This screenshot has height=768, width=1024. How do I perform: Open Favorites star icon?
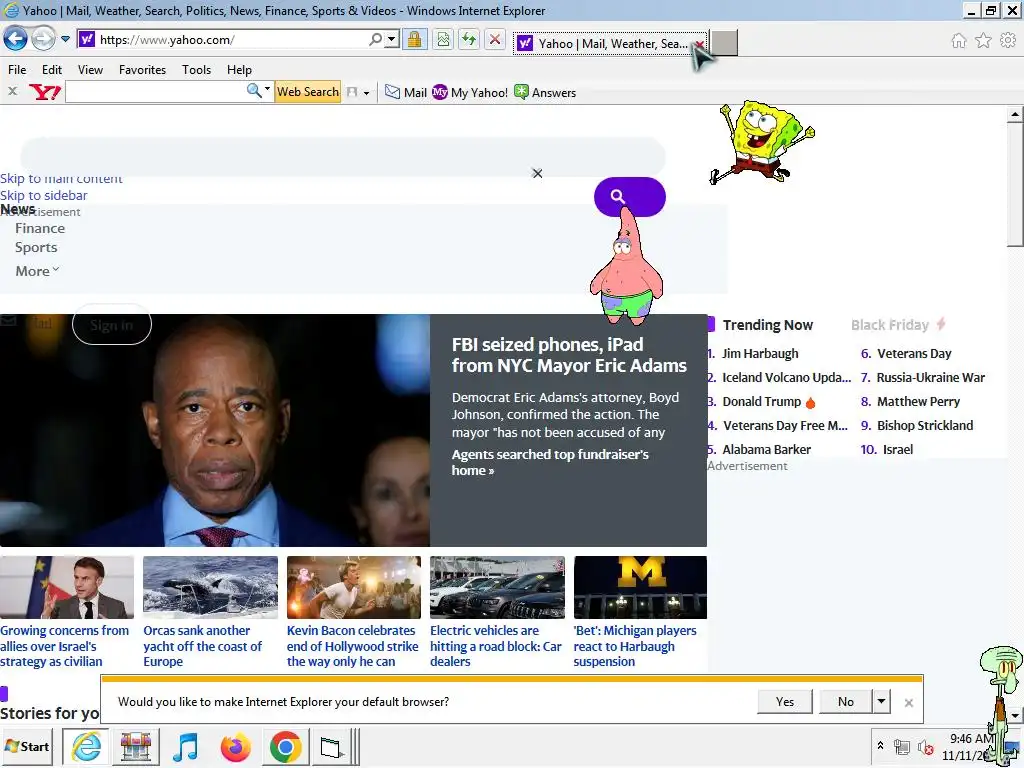click(x=983, y=40)
